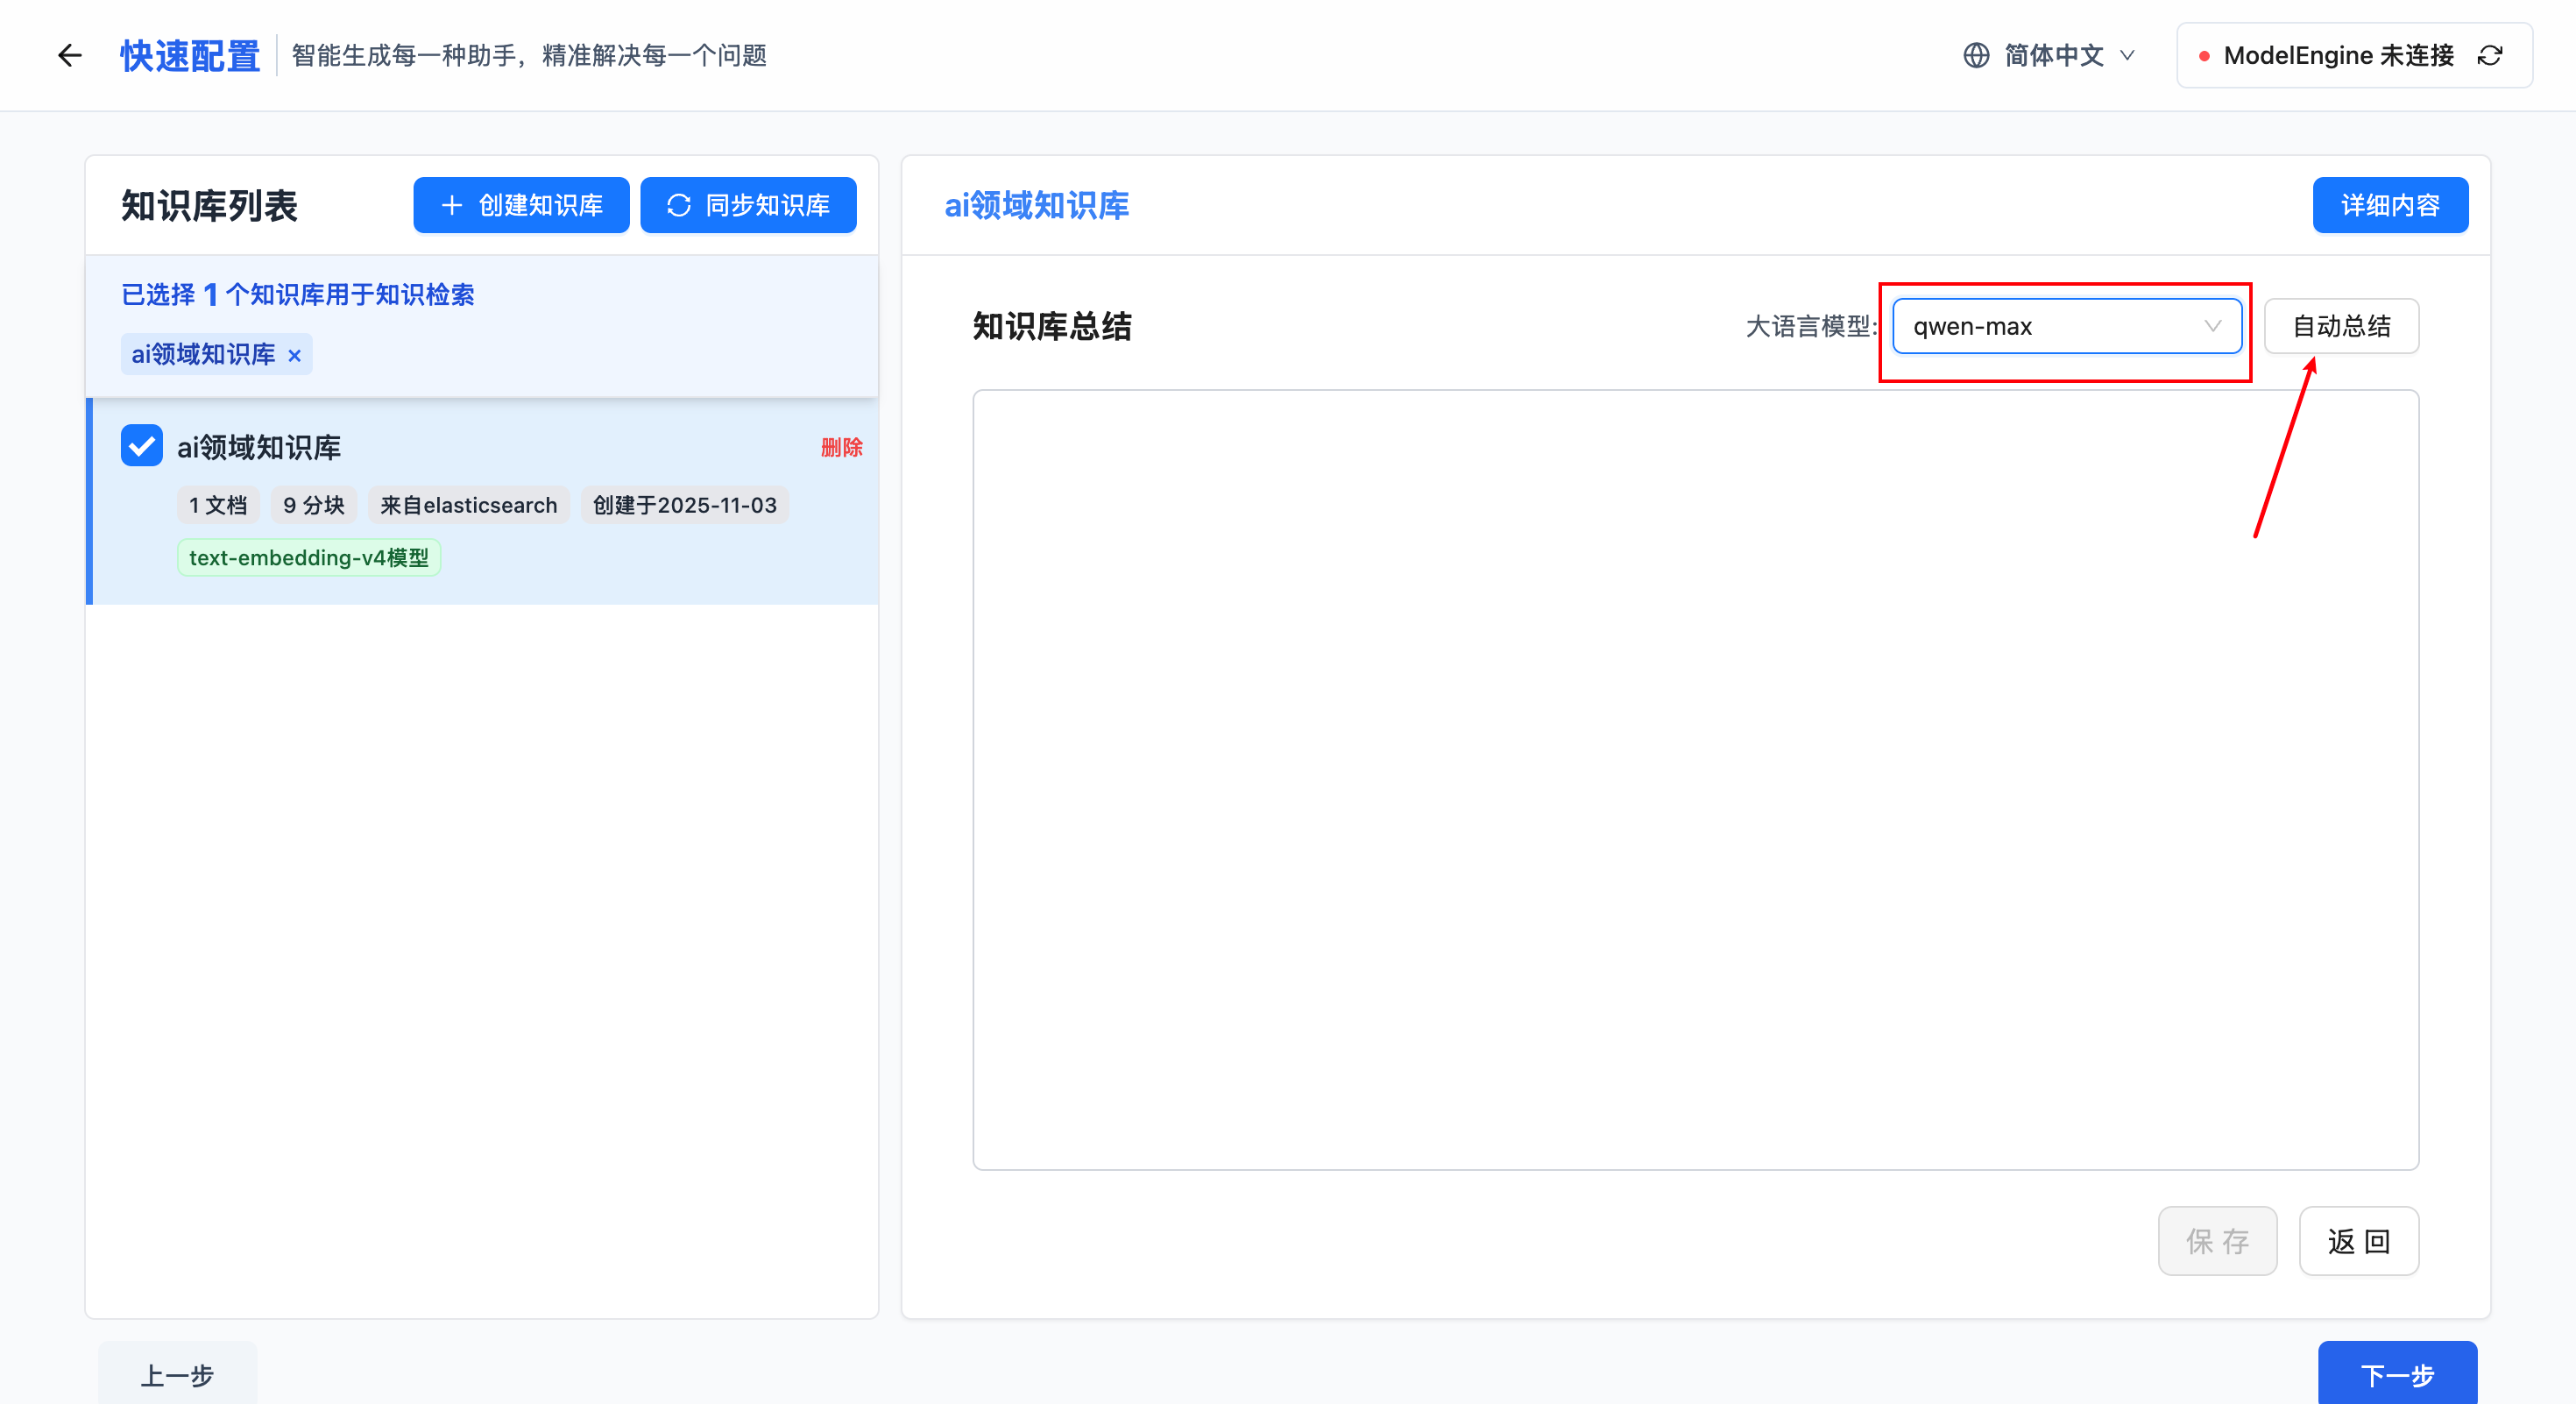Click the 保存 button
The width and height of the screenshot is (2576, 1404).
coord(2216,1241)
